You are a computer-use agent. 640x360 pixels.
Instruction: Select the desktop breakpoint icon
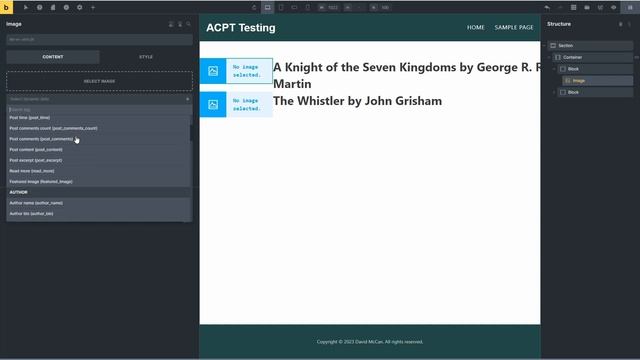(x=267, y=7)
